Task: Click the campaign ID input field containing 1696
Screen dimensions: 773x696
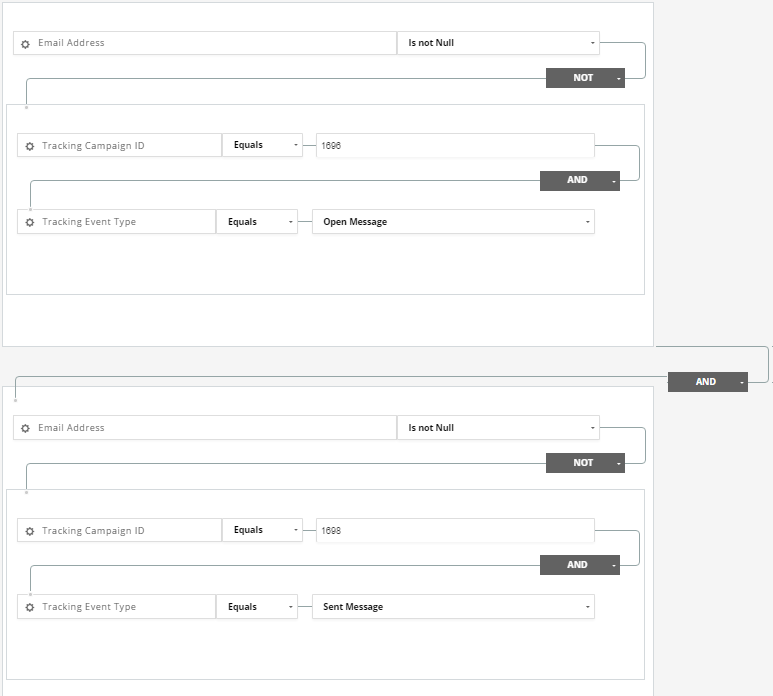Action: click(x=455, y=146)
